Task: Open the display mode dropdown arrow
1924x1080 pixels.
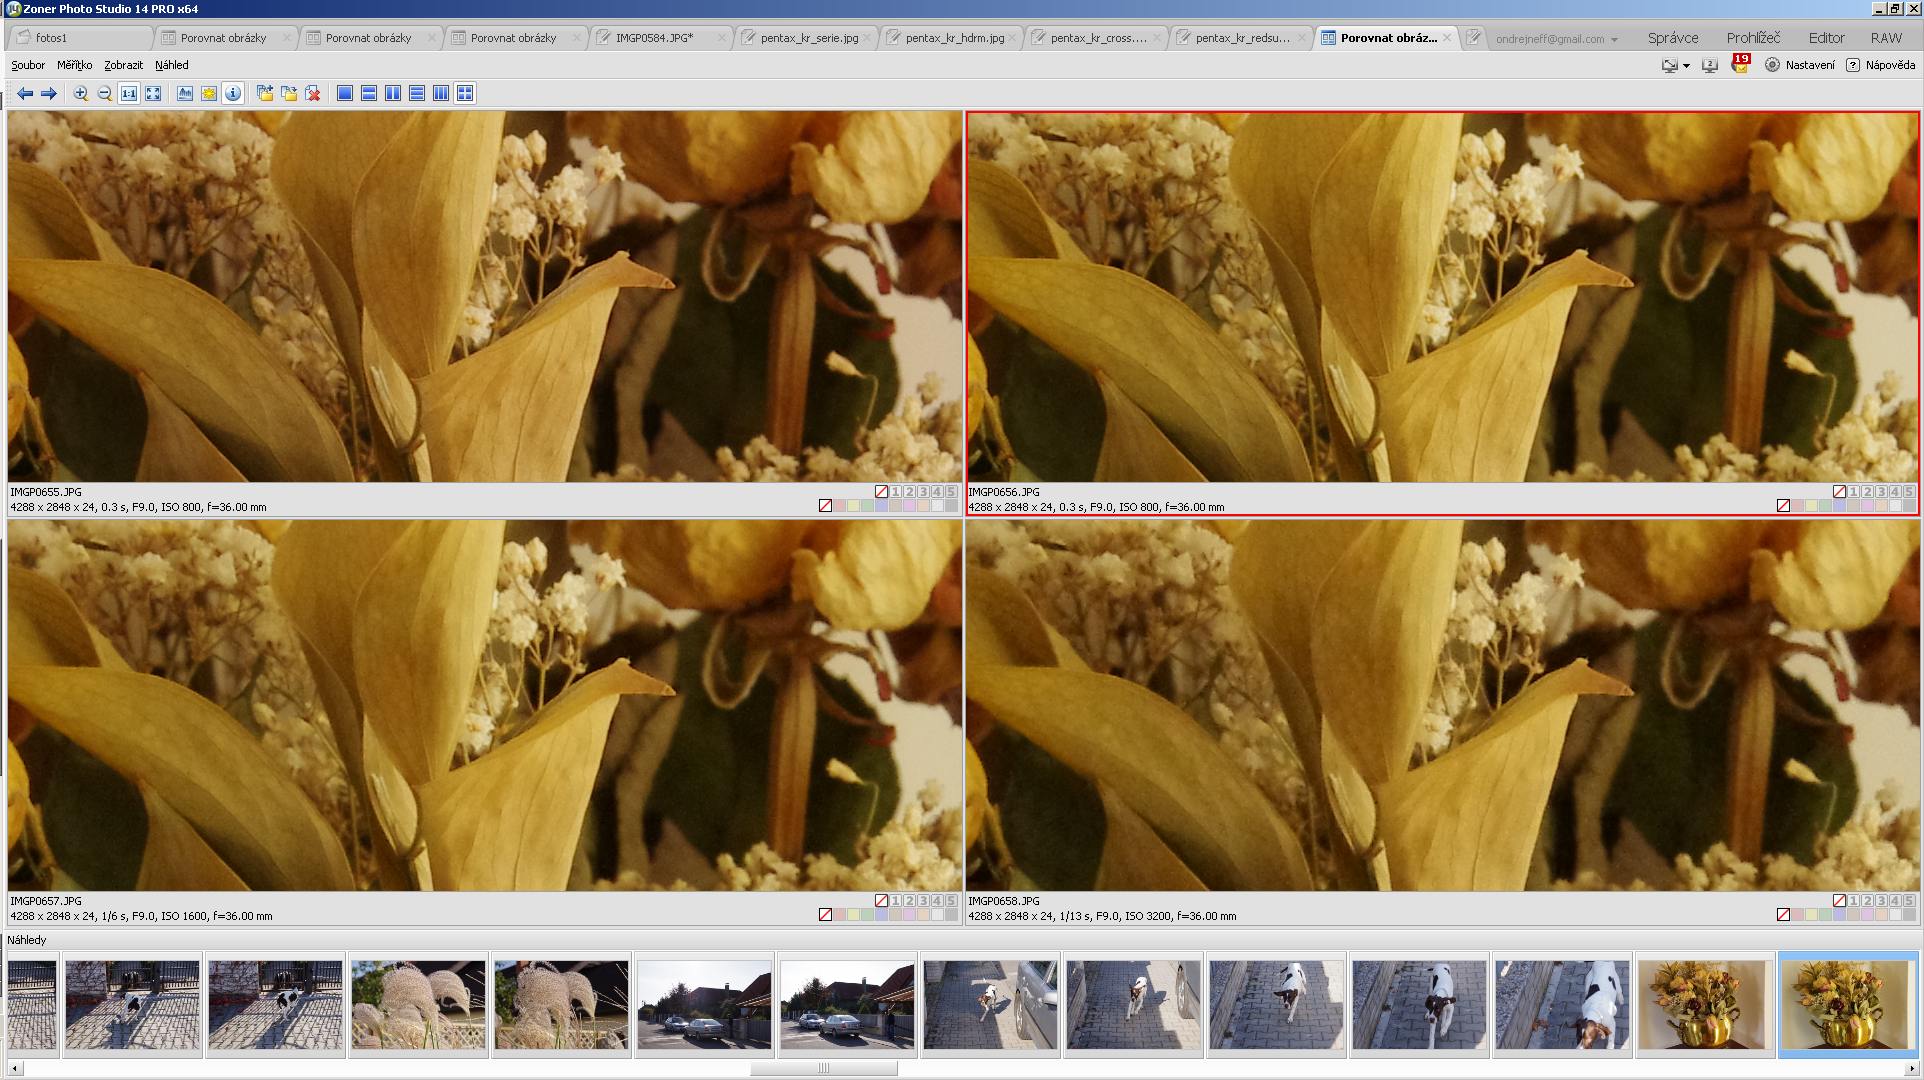Action: [1686, 66]
